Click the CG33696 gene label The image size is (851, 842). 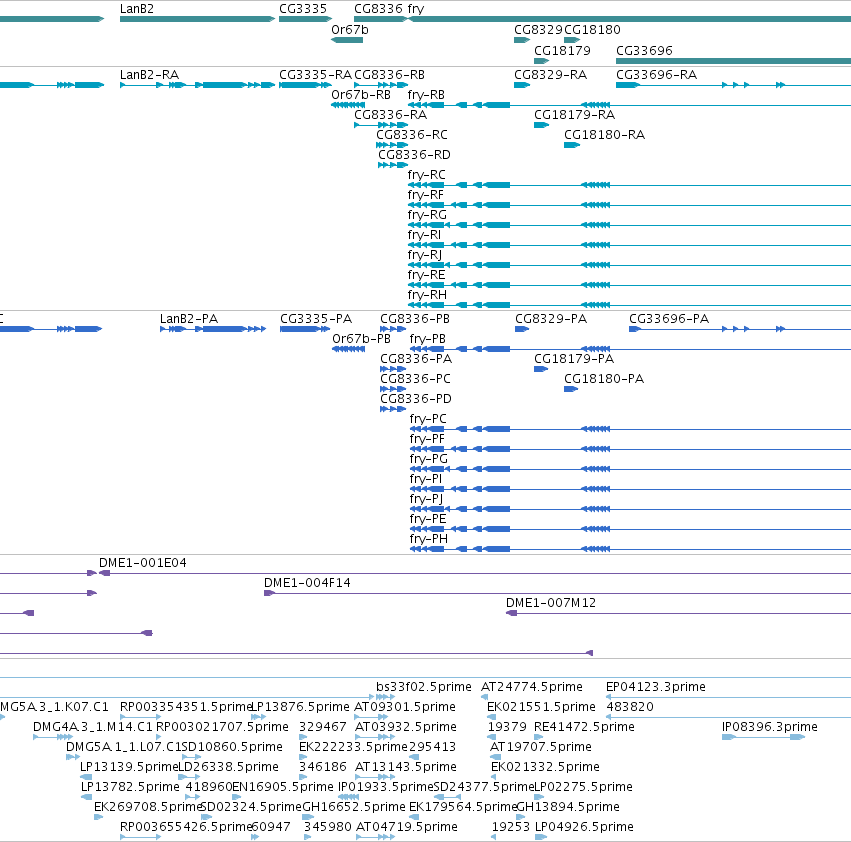click(644, 51)
